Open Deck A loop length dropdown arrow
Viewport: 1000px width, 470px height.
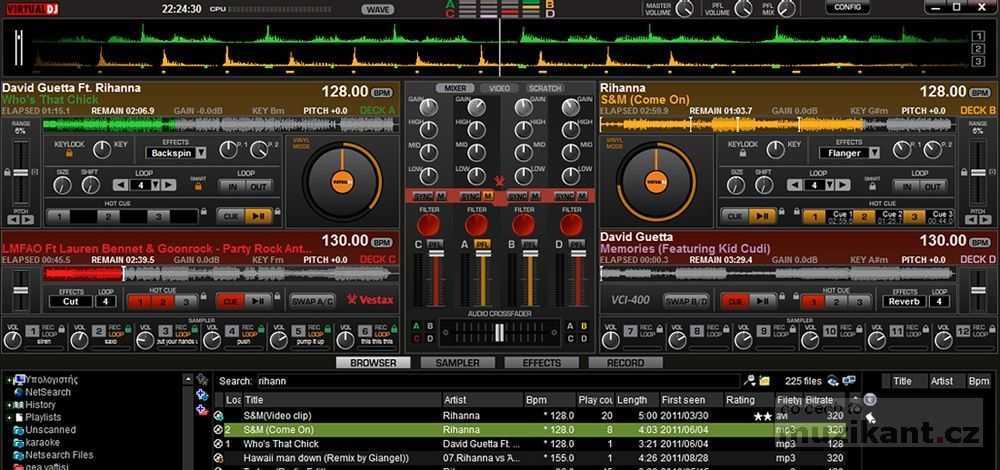point(155,185)
